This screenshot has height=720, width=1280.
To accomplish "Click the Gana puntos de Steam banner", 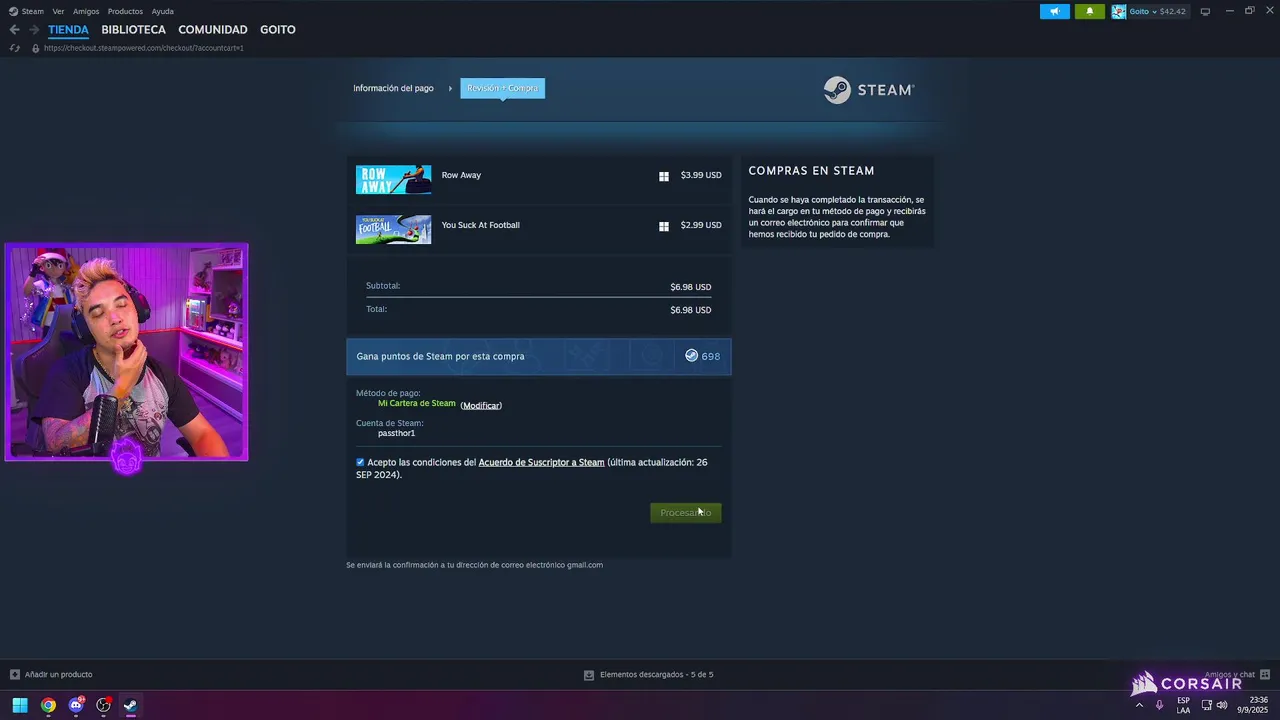I will (539, 356).
